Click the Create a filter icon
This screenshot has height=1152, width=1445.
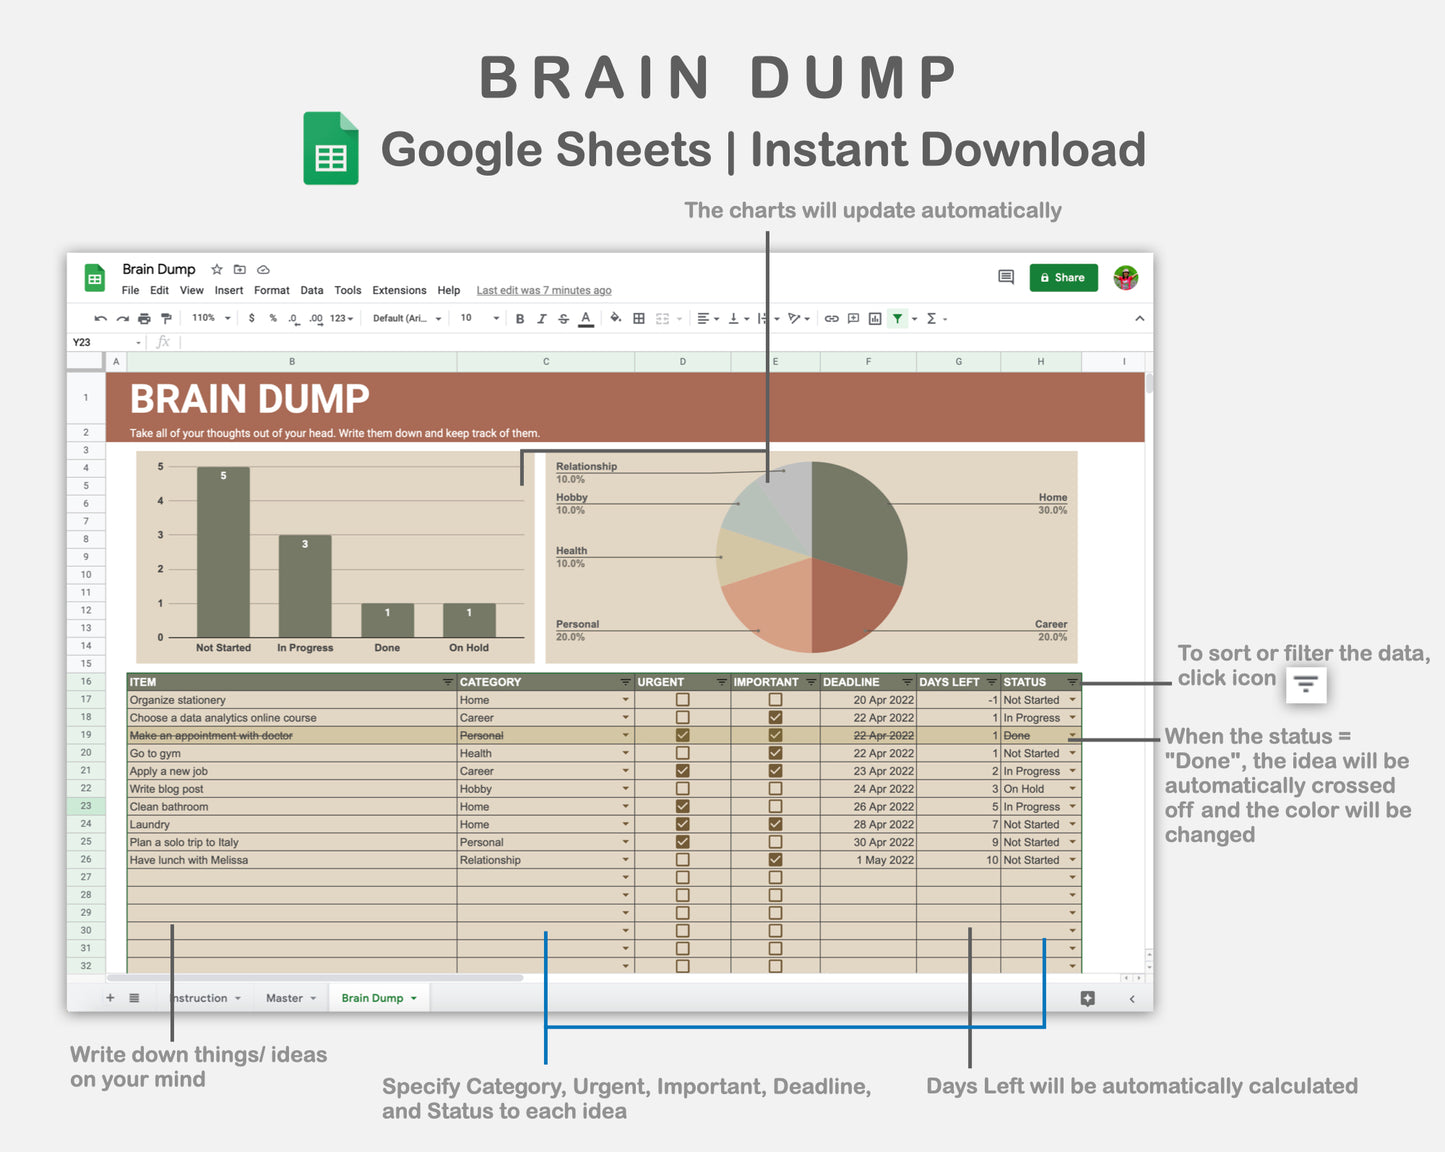point(897,318)
